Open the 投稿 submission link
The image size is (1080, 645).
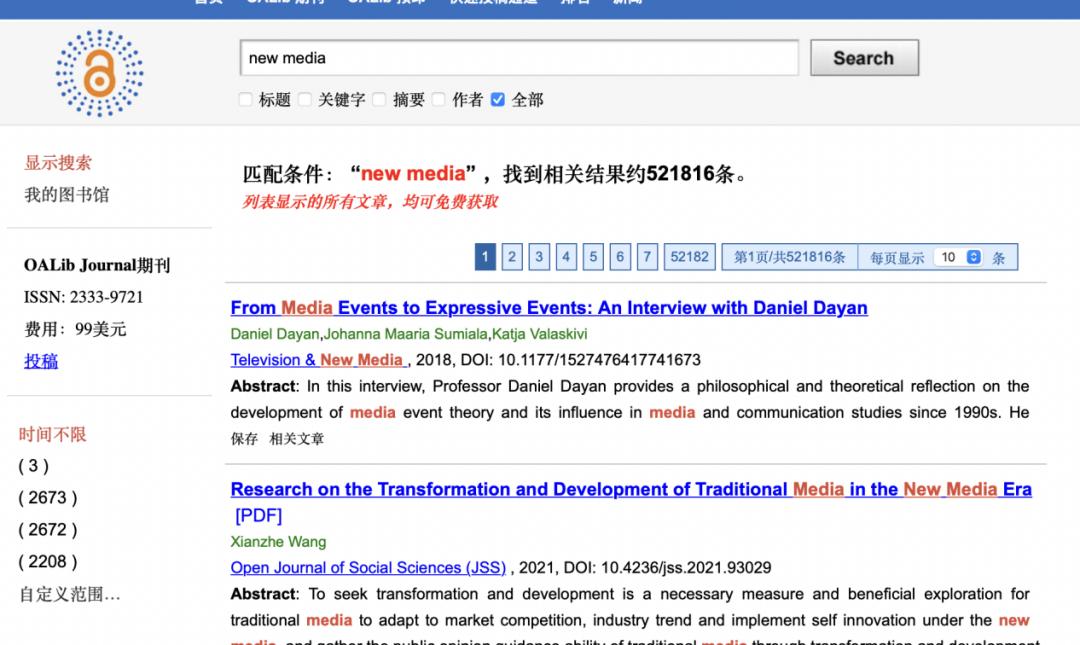pos(40,361)
